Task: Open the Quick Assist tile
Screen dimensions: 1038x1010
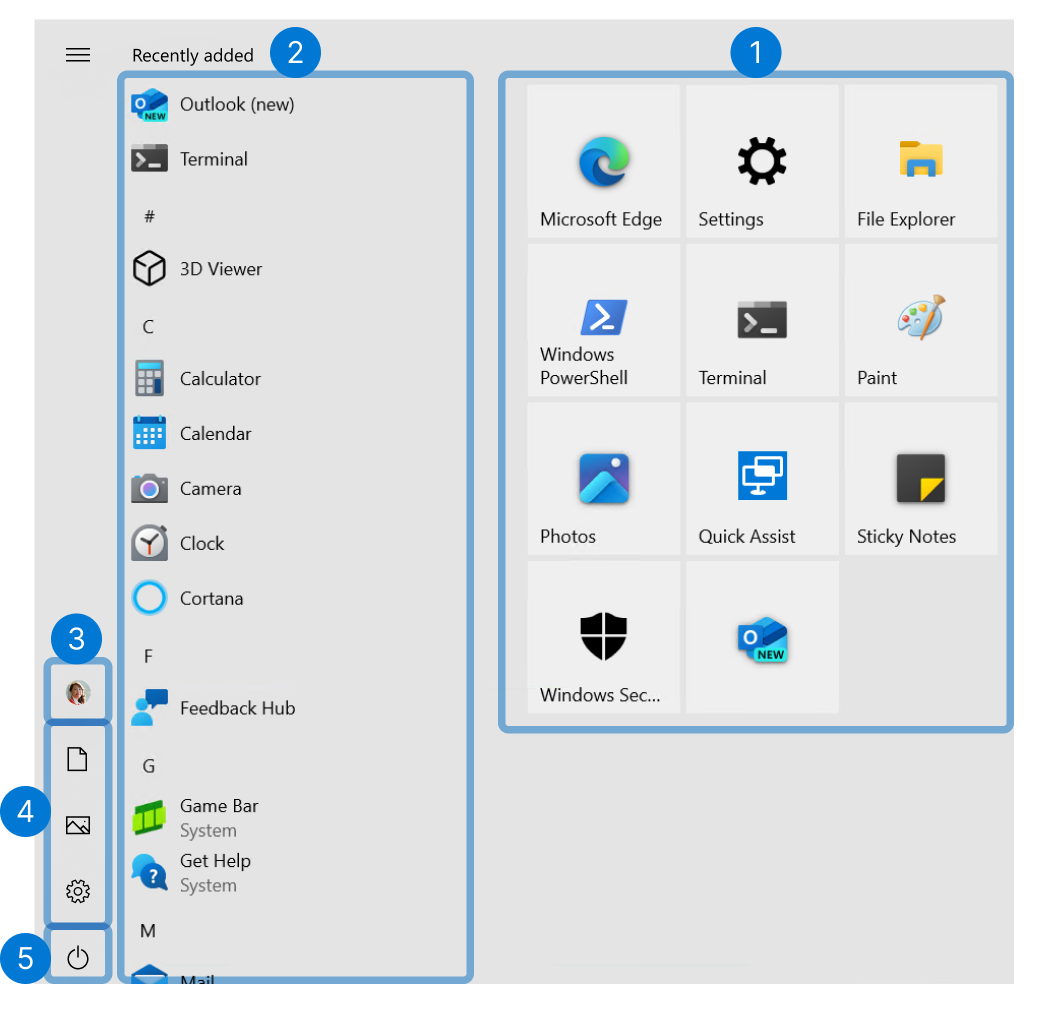Action: [x=762, y=479]
